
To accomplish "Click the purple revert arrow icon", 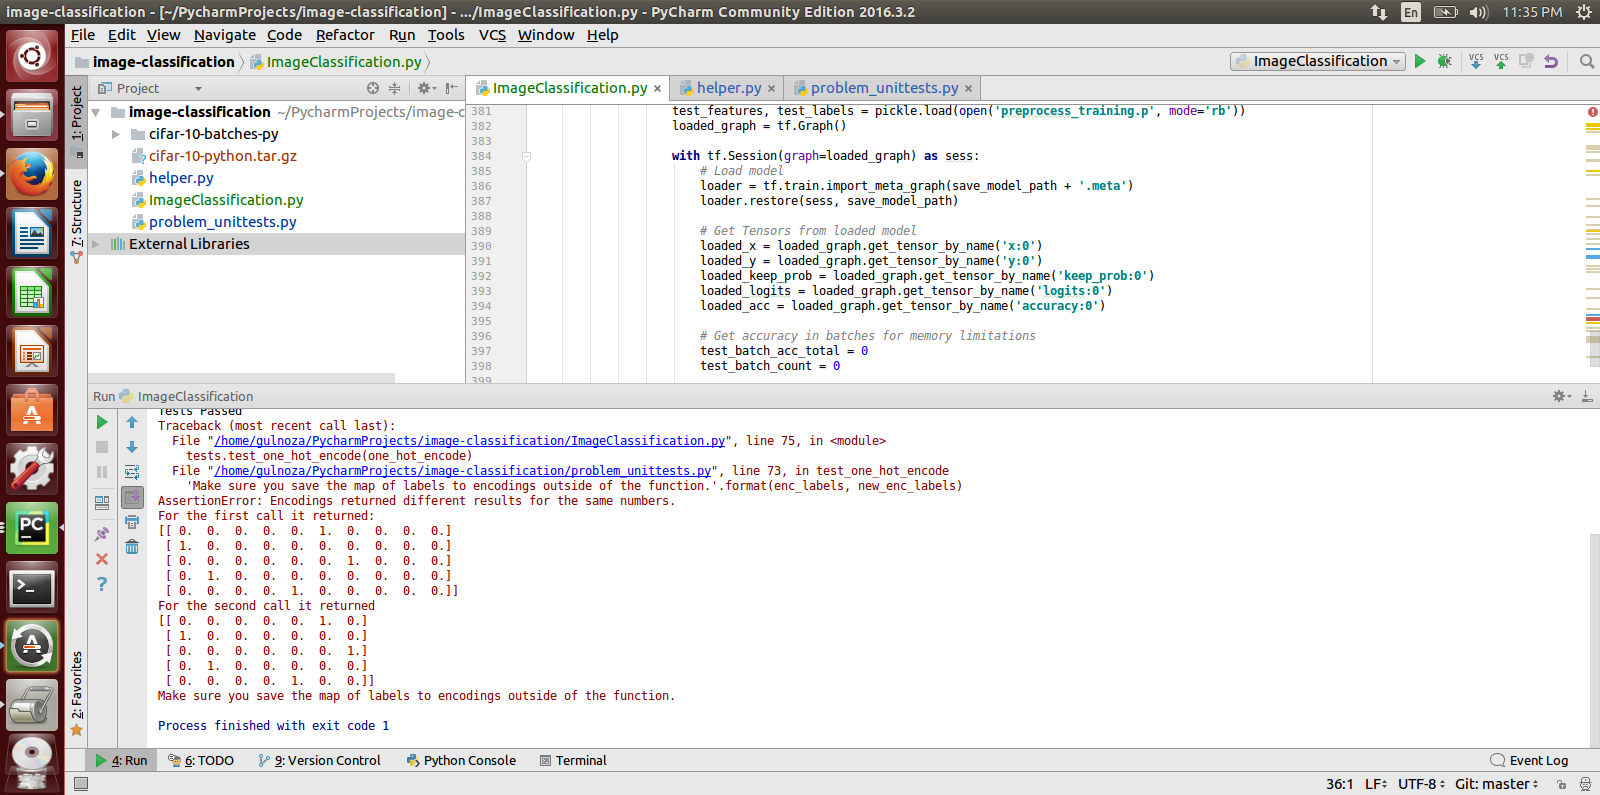I will (1551, 61).
